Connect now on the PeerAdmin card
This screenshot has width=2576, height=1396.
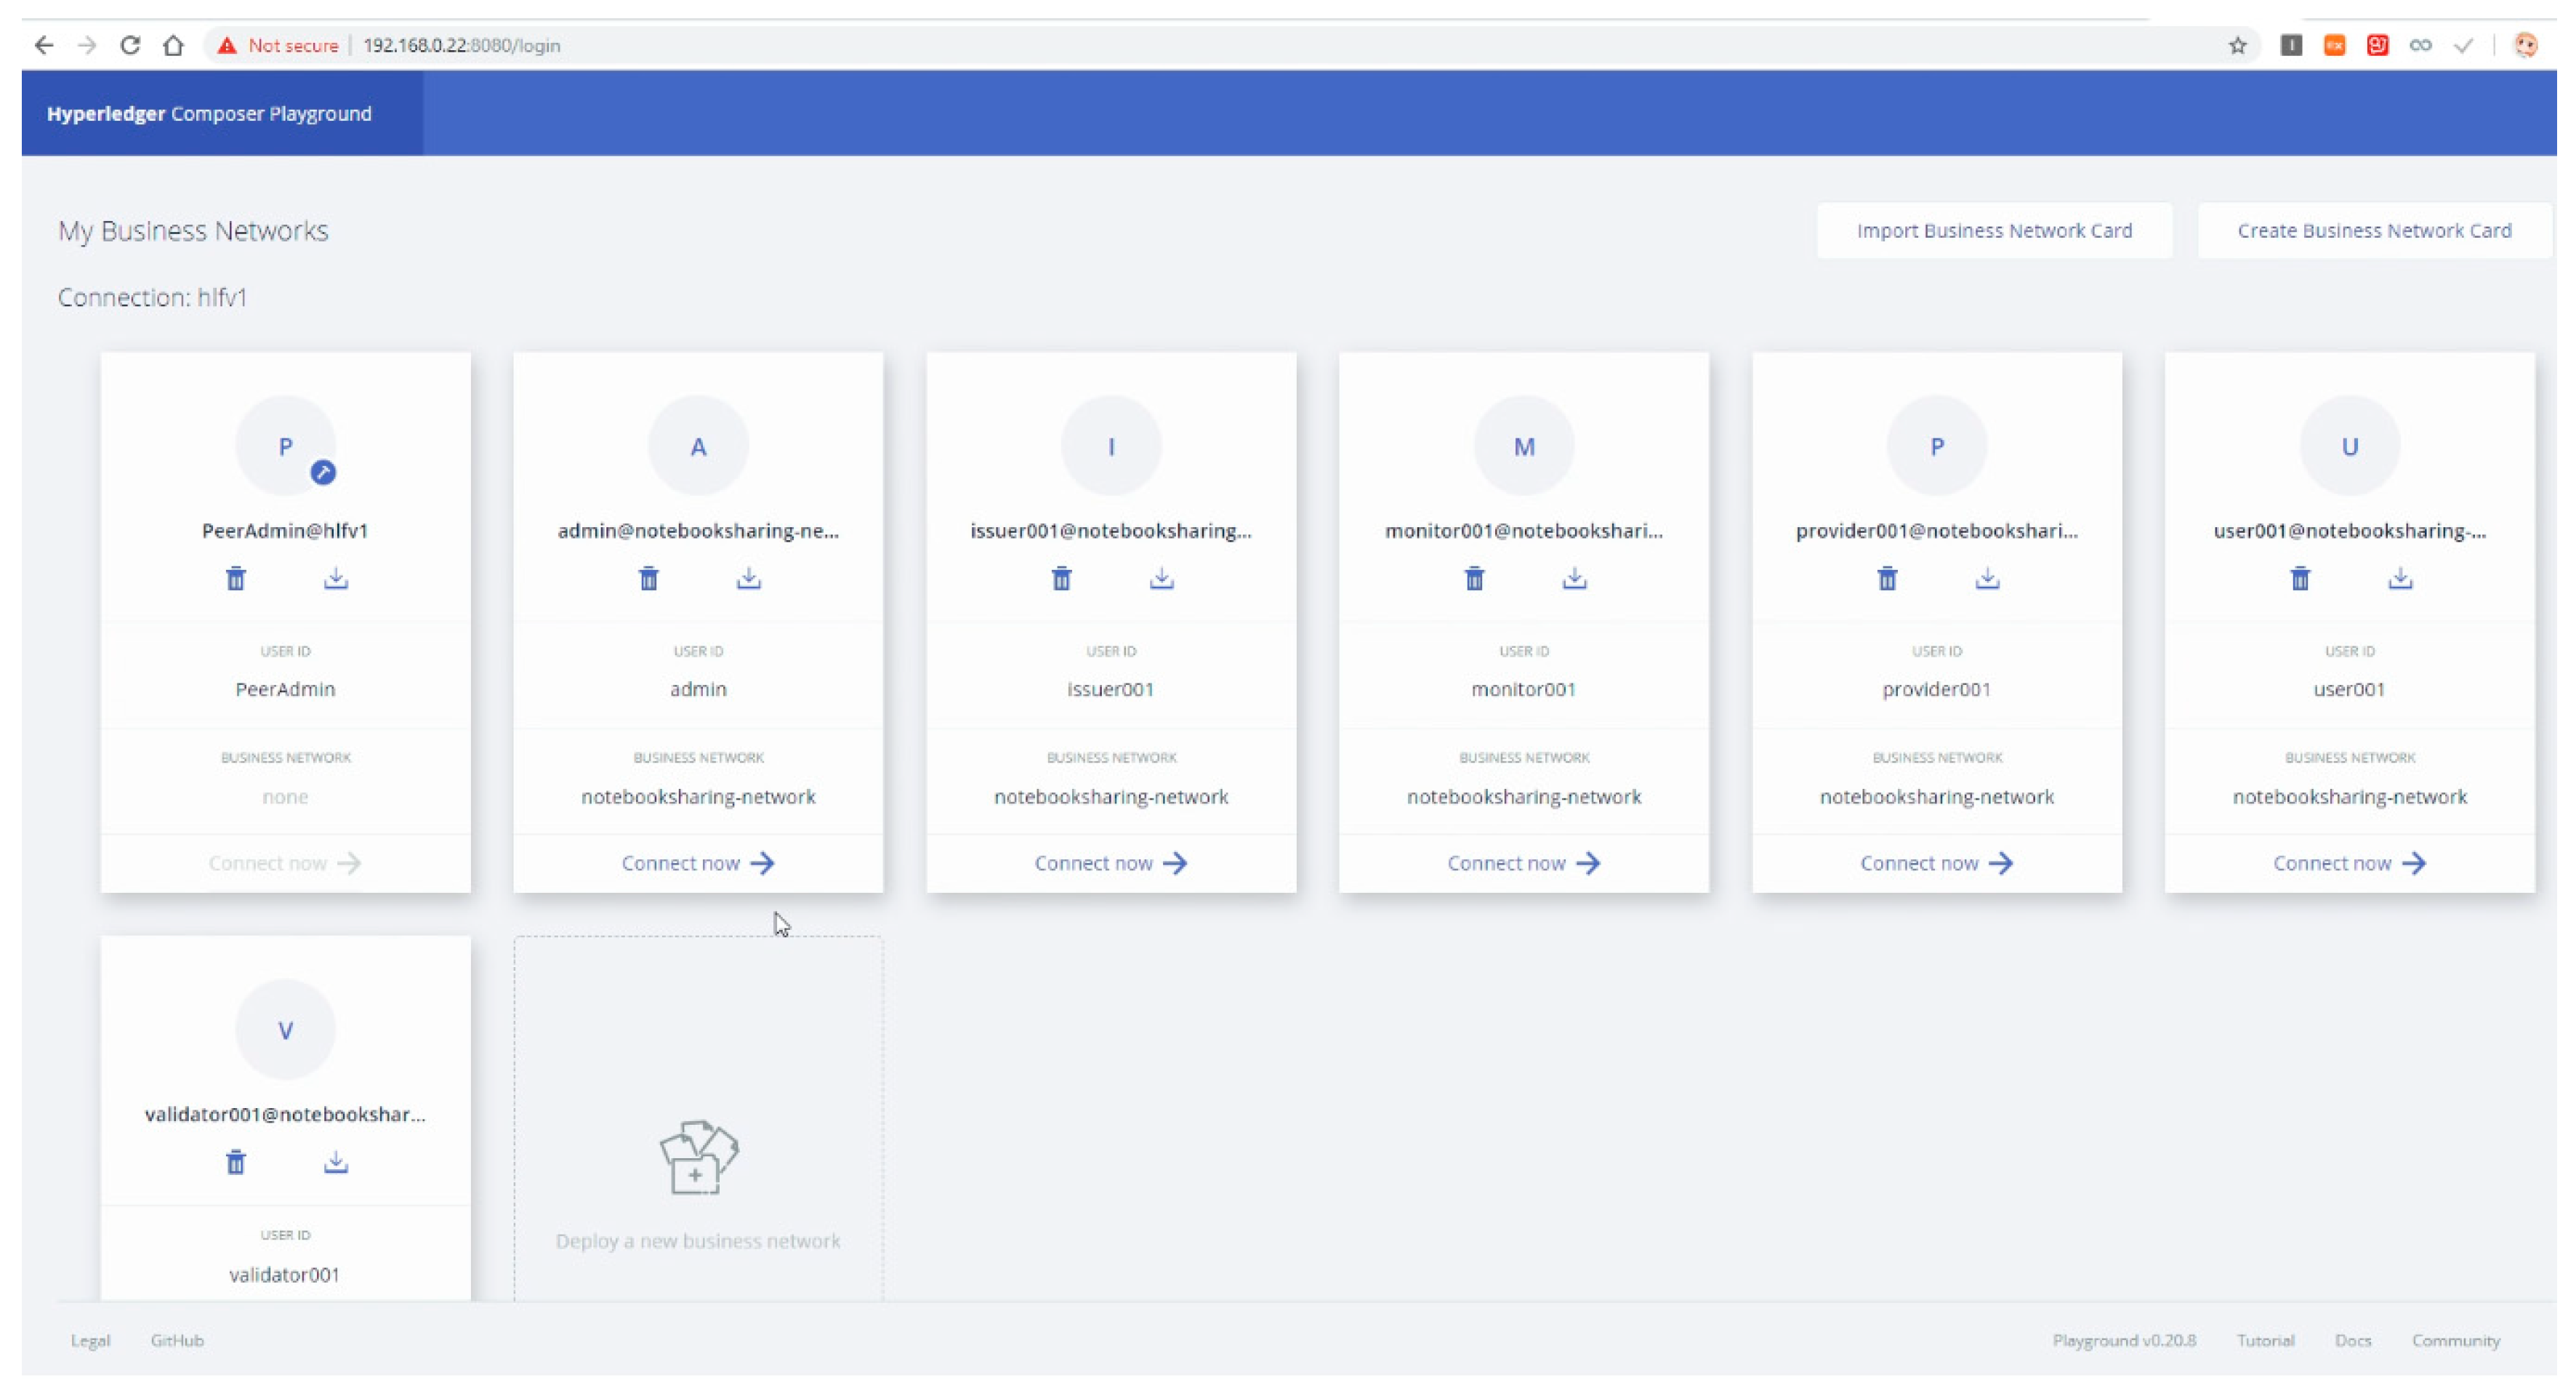pos(285,863)
